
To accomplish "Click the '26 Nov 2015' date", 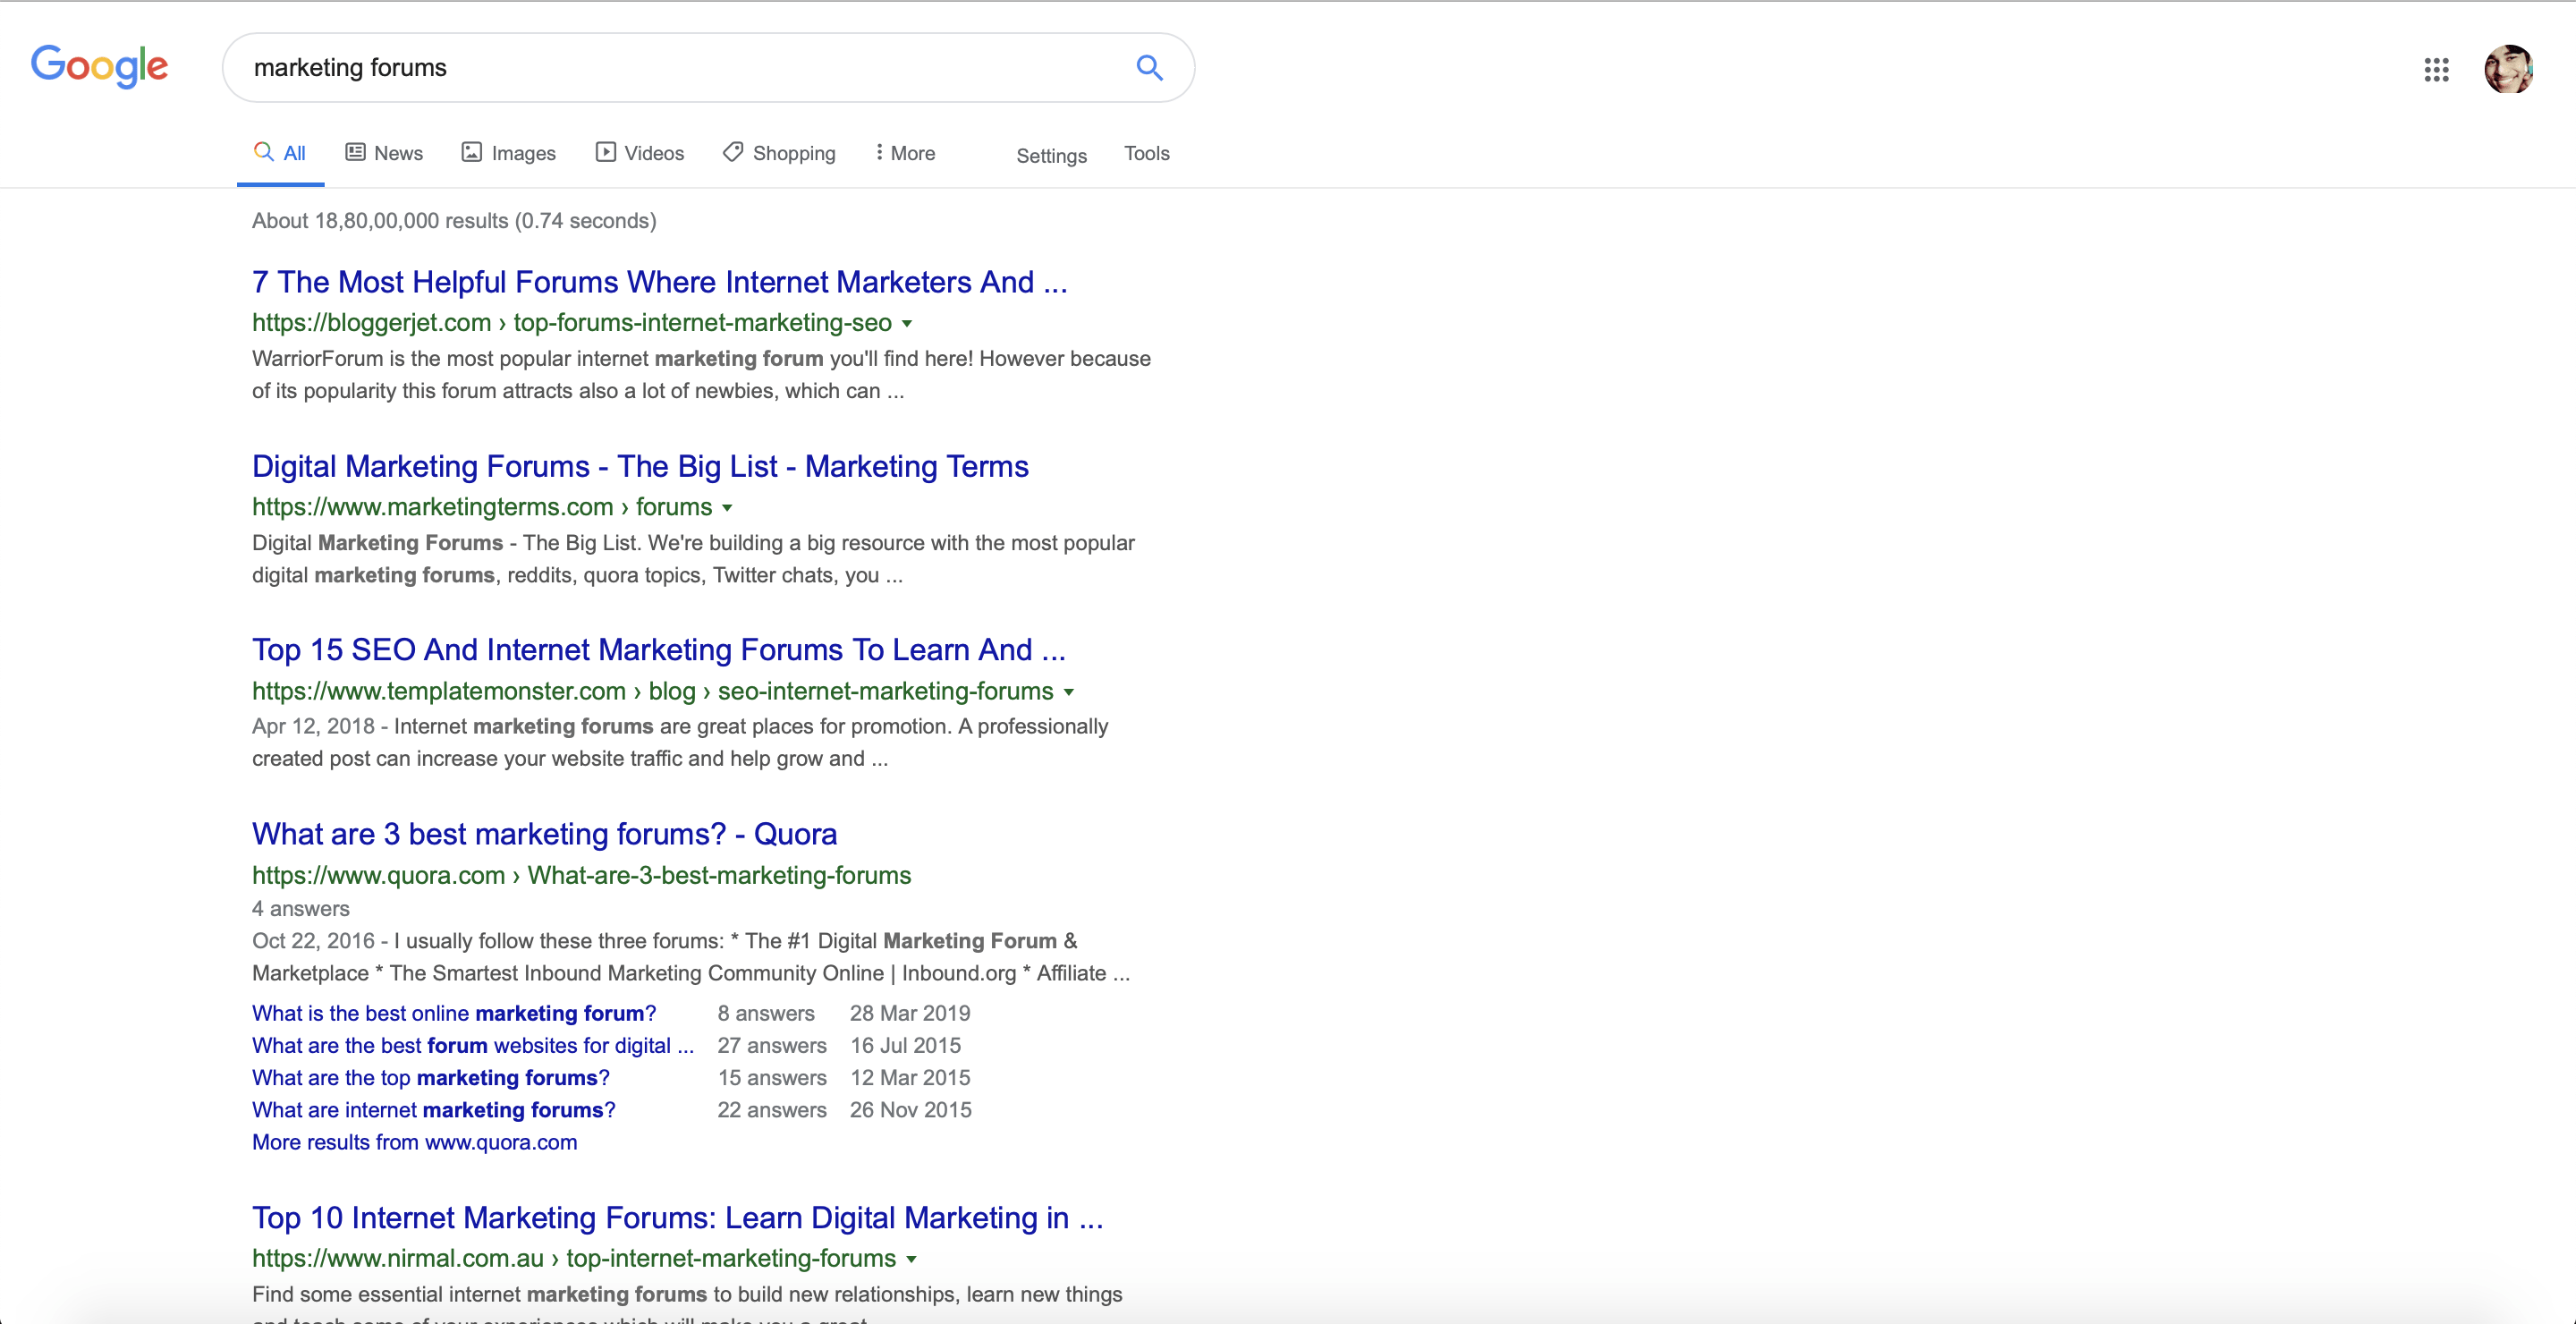I will click(911, 1109).
